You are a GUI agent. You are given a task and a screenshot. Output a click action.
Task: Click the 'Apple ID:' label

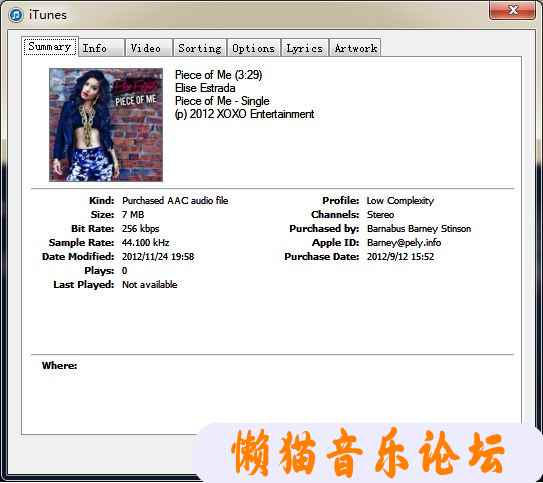tap(336, 243)
